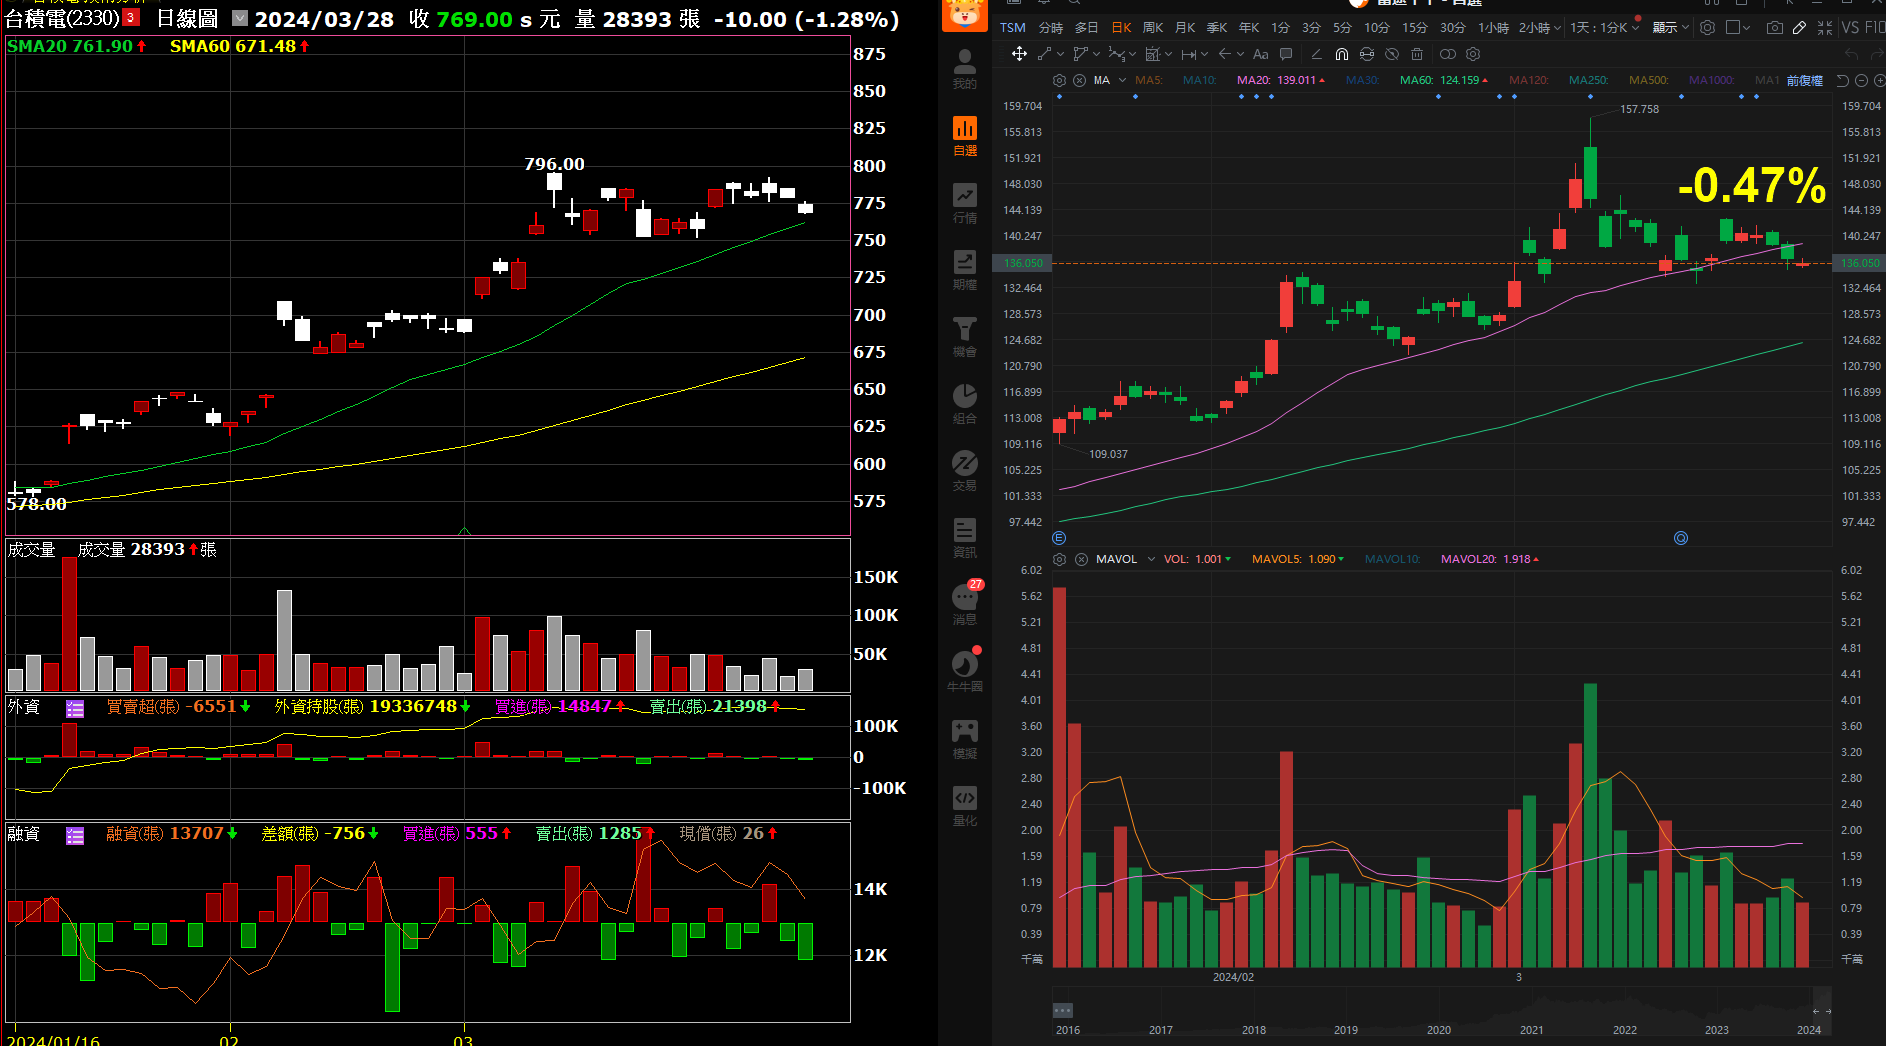Open period dropdown in 台積電 chart header
This screenshot has width=1886, height=1046.
coord(240,18)
